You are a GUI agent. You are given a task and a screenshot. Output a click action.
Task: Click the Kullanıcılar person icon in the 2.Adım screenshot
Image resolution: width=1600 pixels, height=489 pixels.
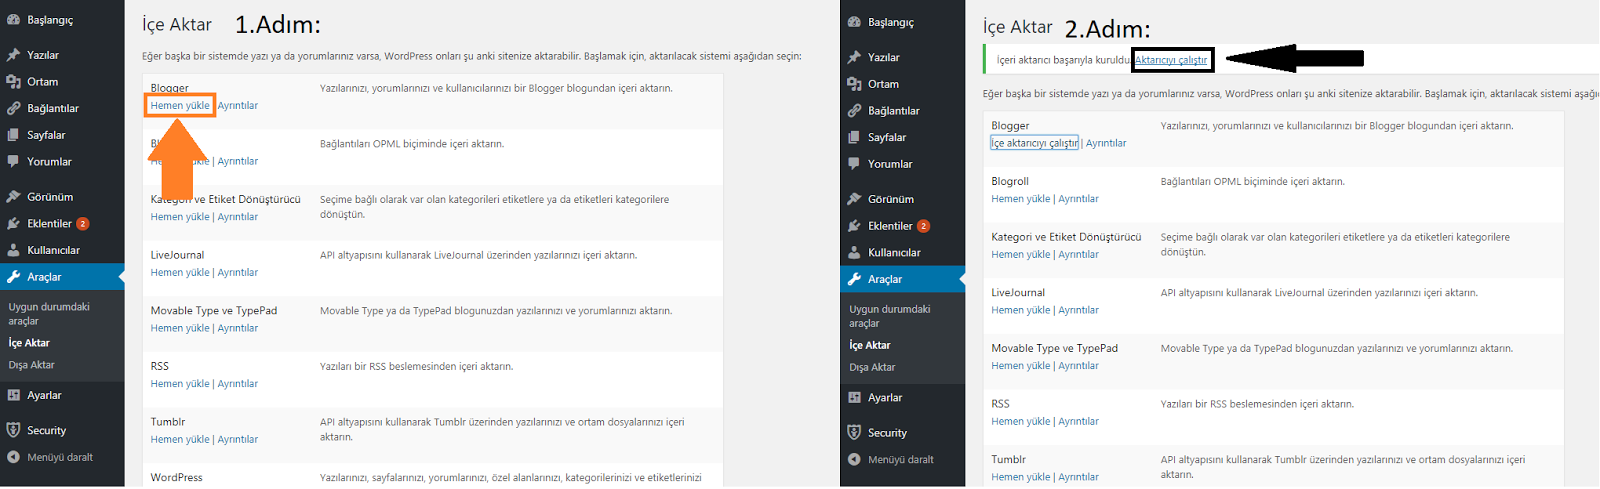click(854, 252)
